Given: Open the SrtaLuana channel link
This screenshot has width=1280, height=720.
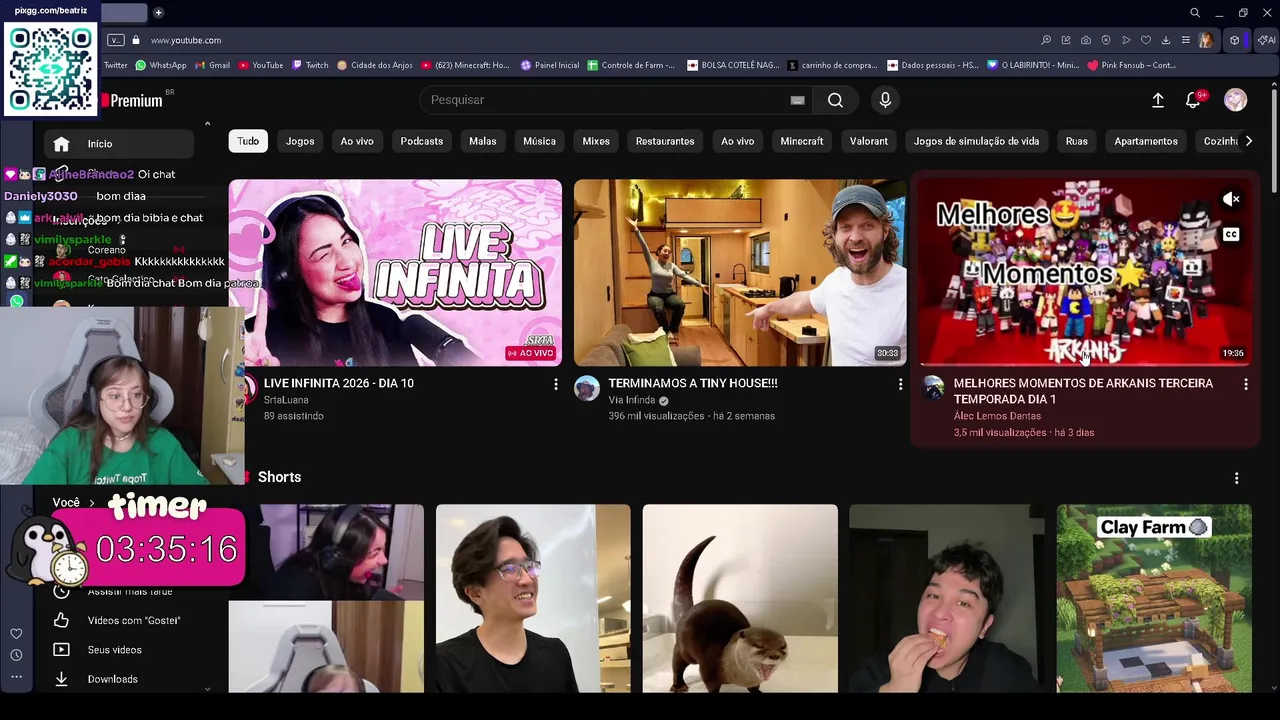Looking at the screenshot, I should point(286,400).
